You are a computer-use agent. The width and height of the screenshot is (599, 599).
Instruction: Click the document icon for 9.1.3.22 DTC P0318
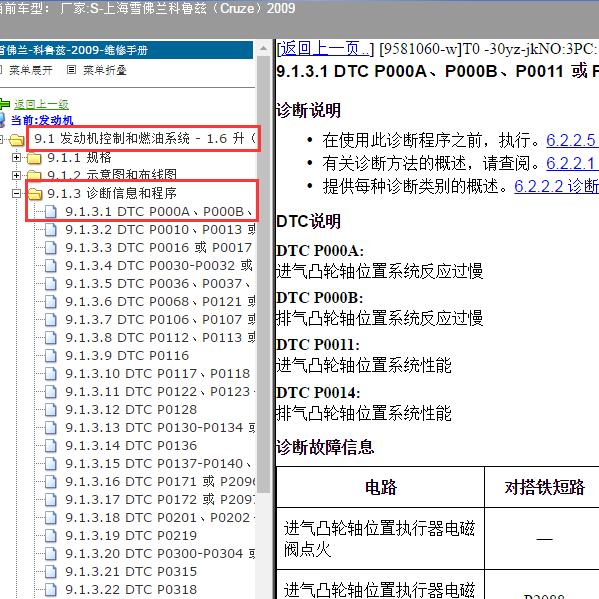tap(50, 590)
